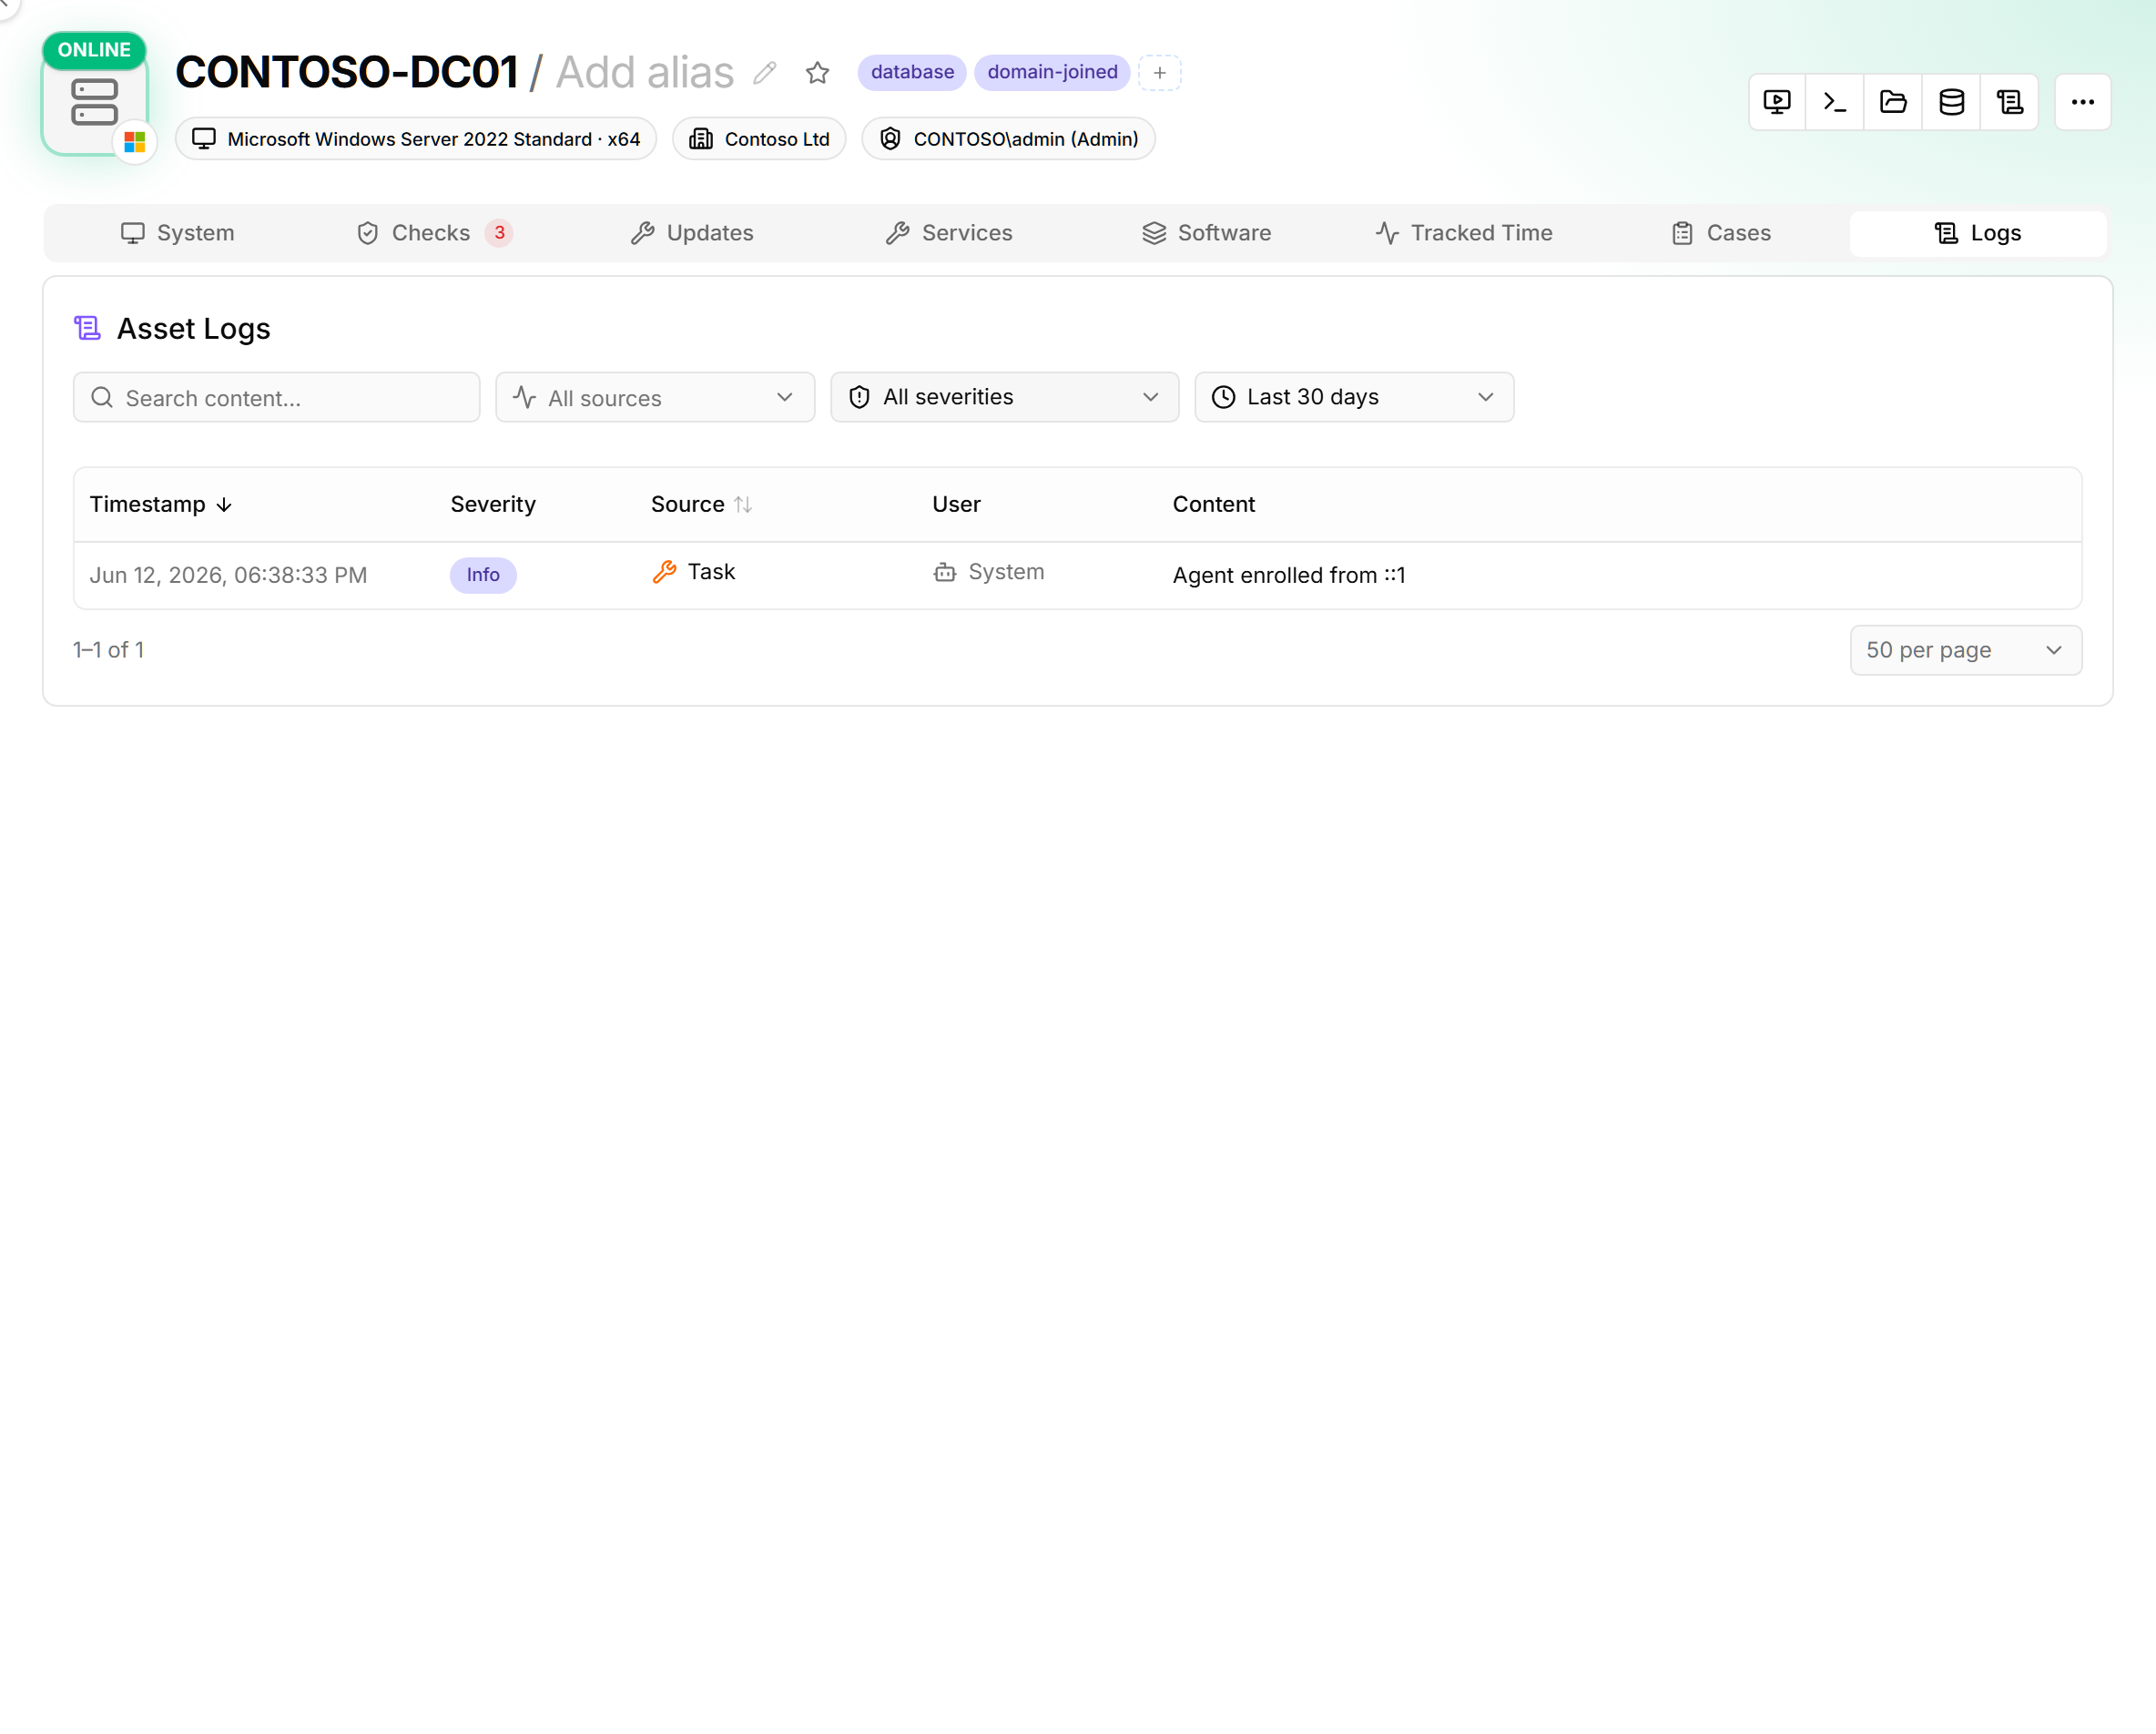The height and width of the screenshot is (1734, 2156).
Task: Click the 1–1 of 1 pagination text
Action: [109, 650]
